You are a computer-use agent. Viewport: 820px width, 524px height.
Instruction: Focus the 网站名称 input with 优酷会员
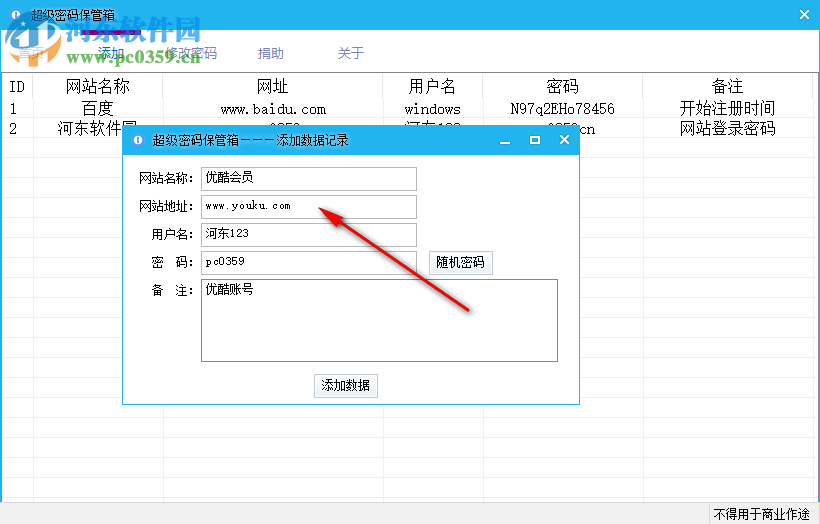click(x=309, y=179)
